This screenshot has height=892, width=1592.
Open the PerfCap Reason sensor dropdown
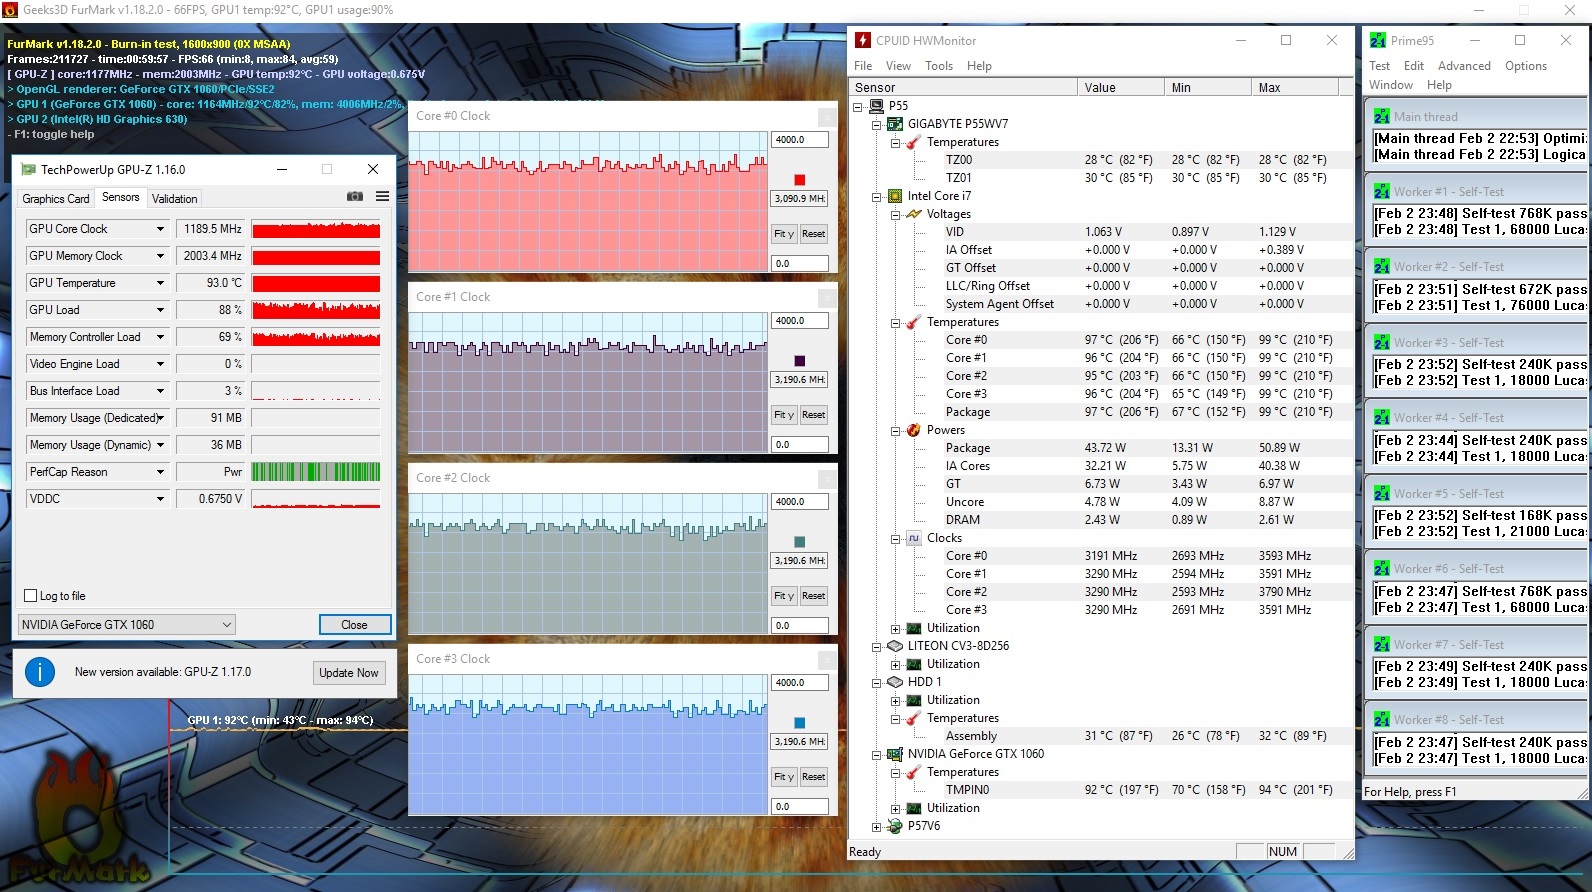(x=160, y=472)
